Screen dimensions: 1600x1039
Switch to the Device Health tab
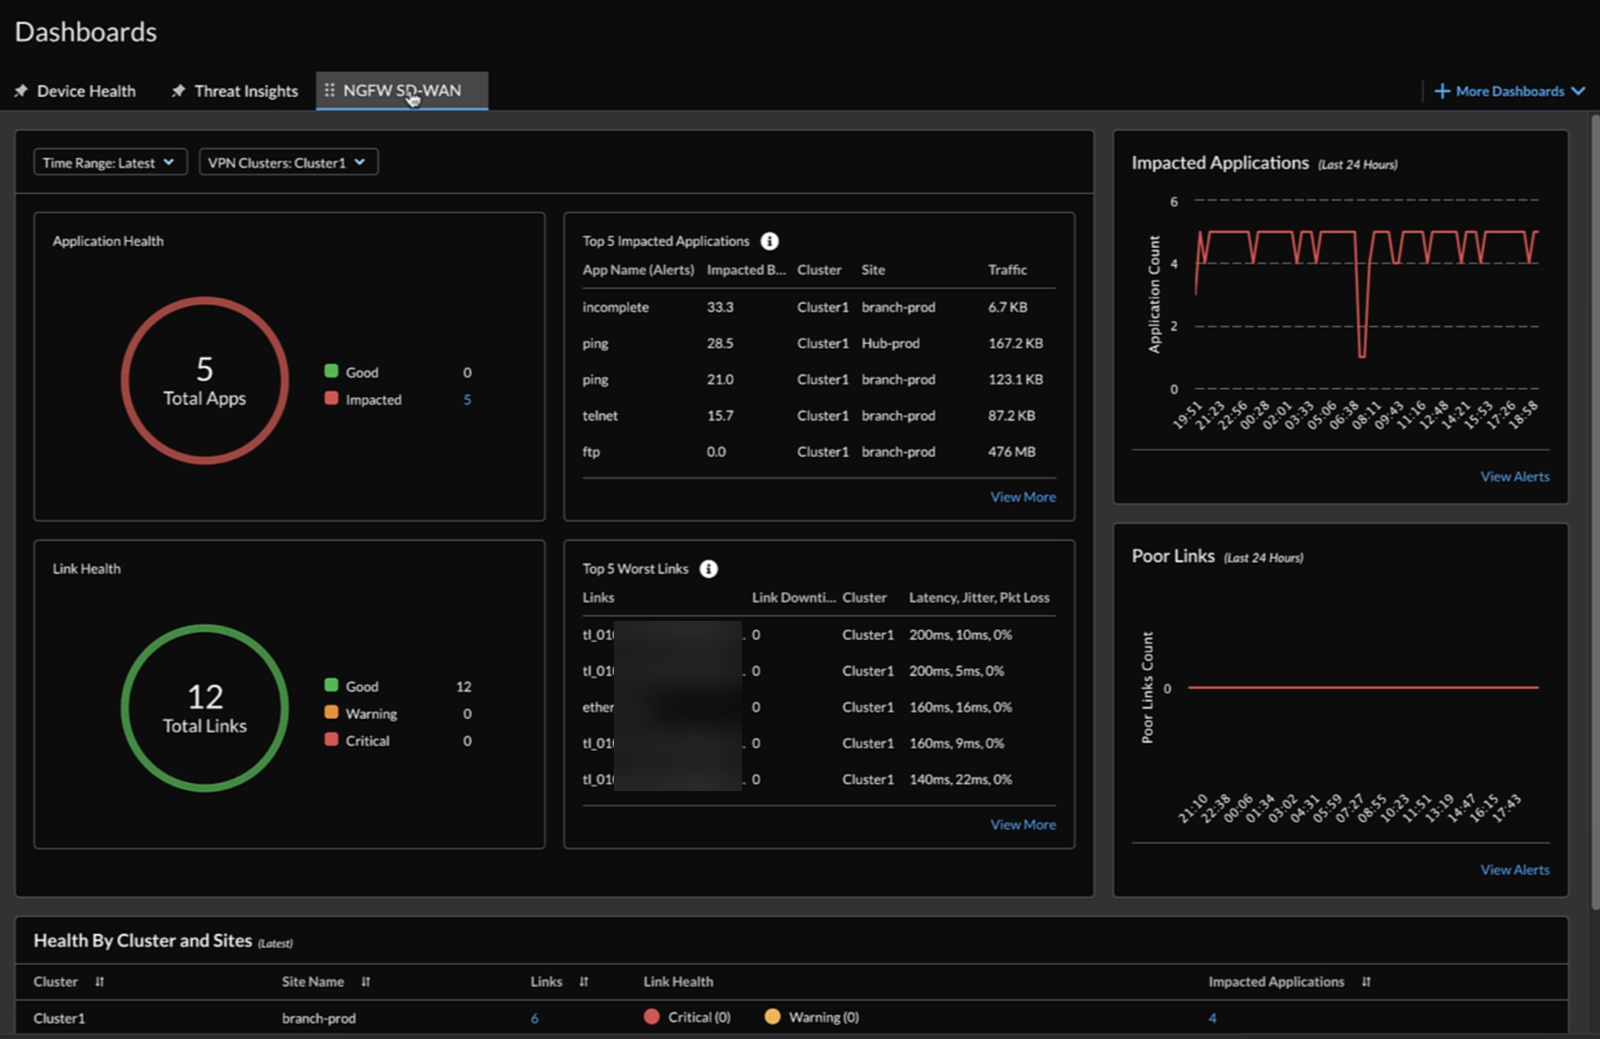click(x=86, y=91)
